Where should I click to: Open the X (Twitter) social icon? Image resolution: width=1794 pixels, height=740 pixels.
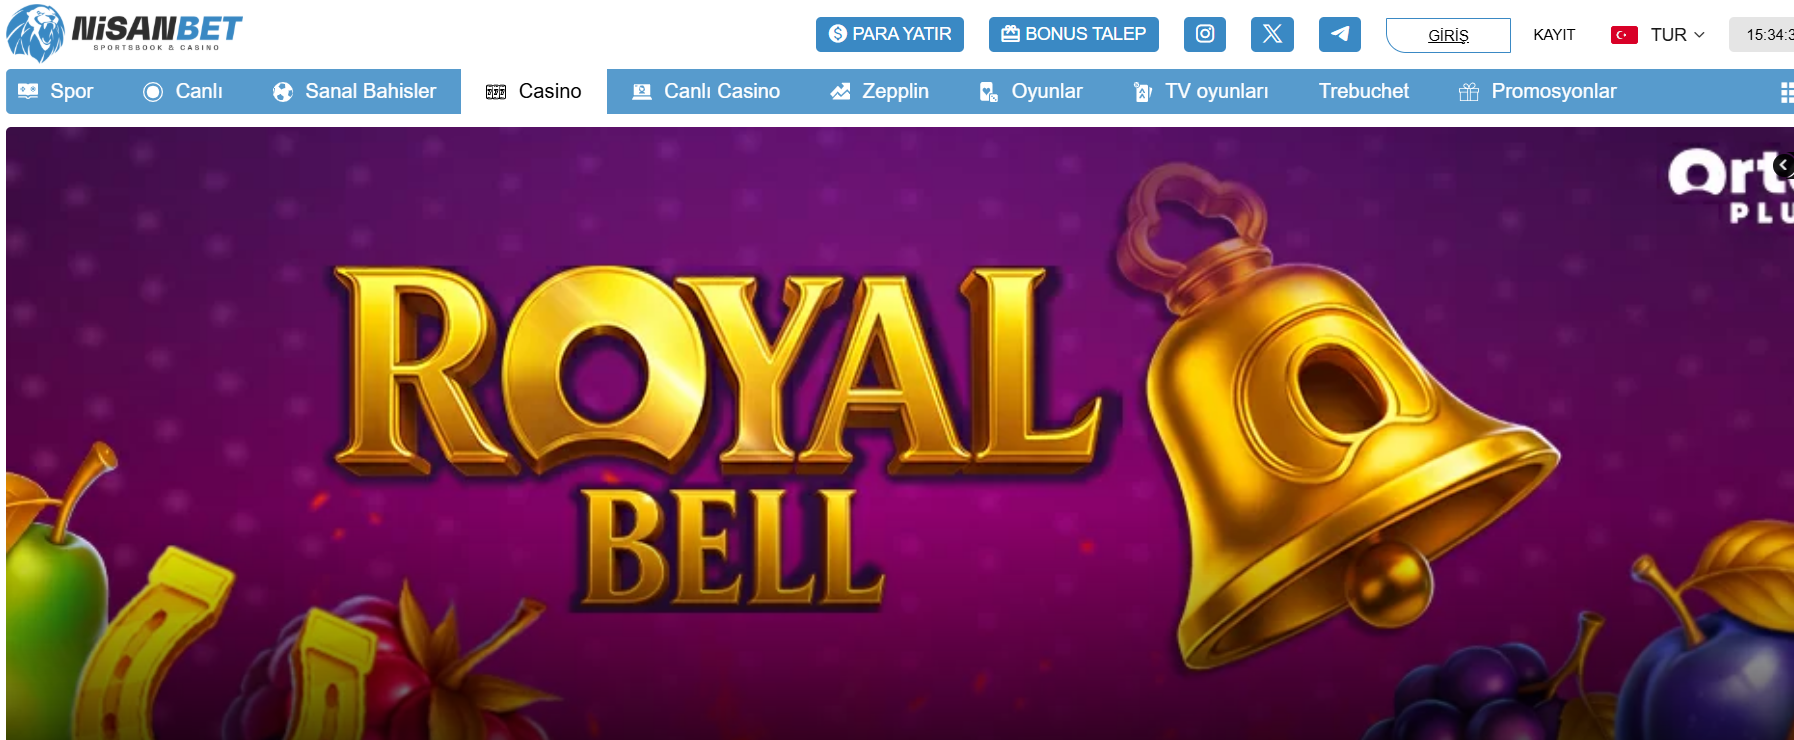pyautogui.click(x=1272, y=34)
